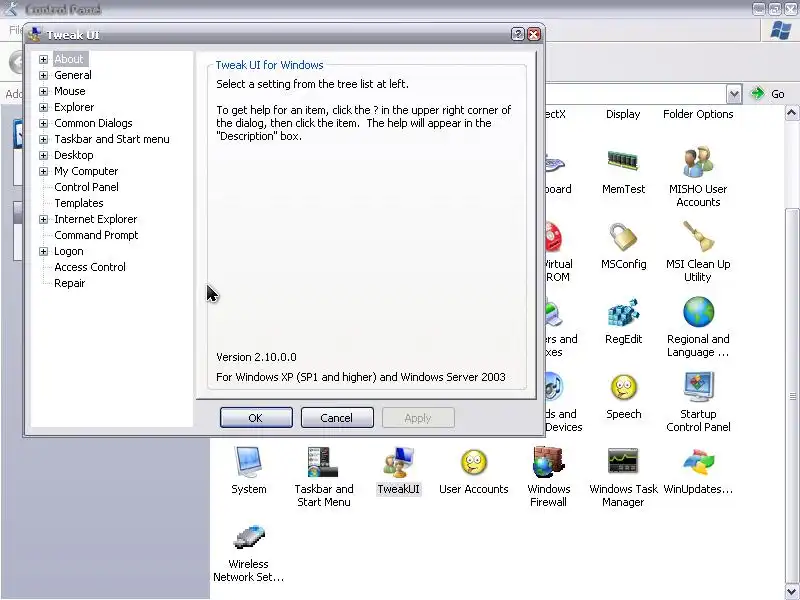This screenshot has height=600, width=800.
Task: Click the Cancel button
Action: click(x=337, y=418)
